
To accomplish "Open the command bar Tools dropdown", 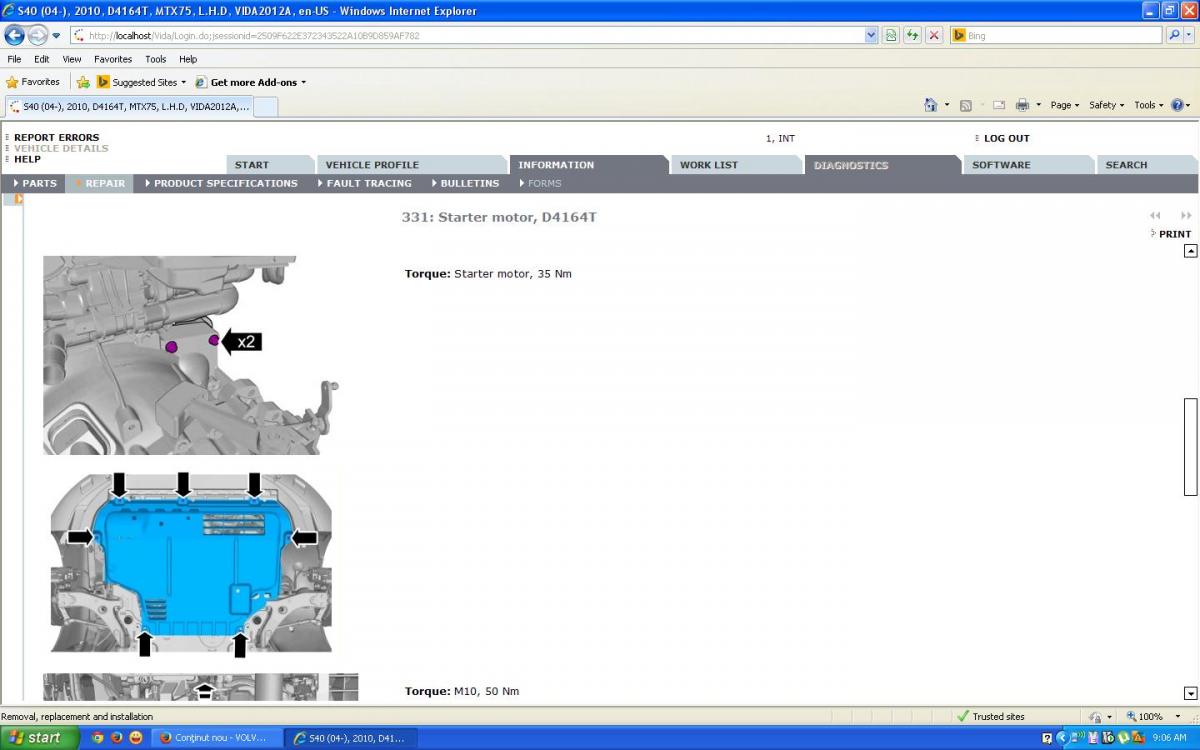I will click(x=1148, y=105).
